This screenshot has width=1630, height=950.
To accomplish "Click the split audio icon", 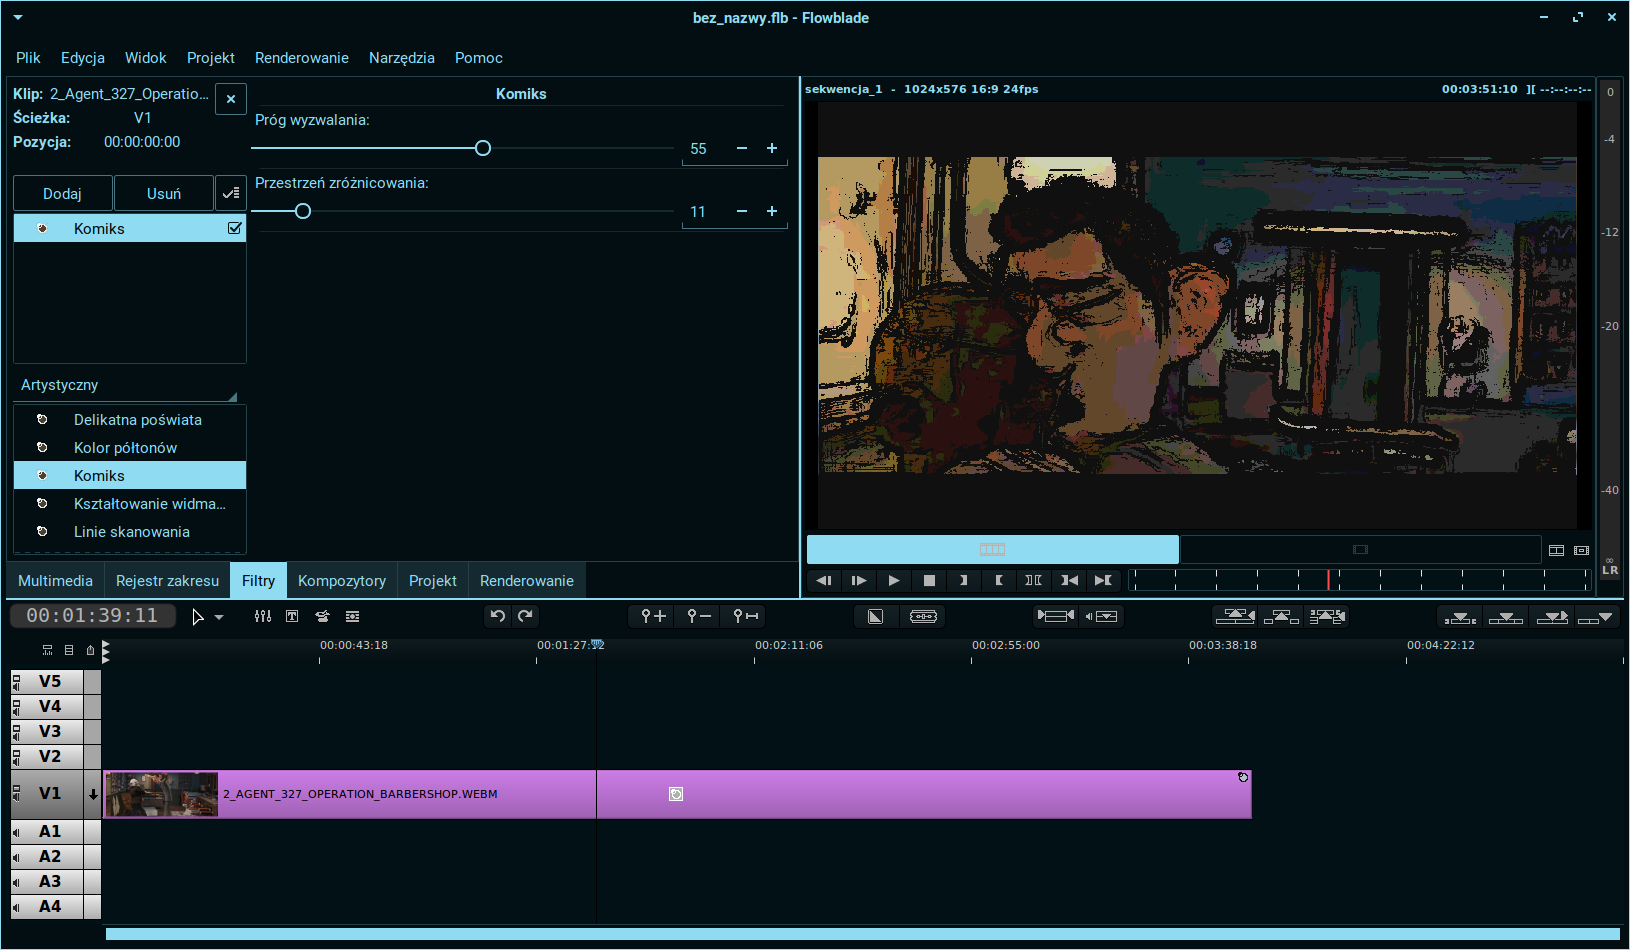I will click(1101, 616).
